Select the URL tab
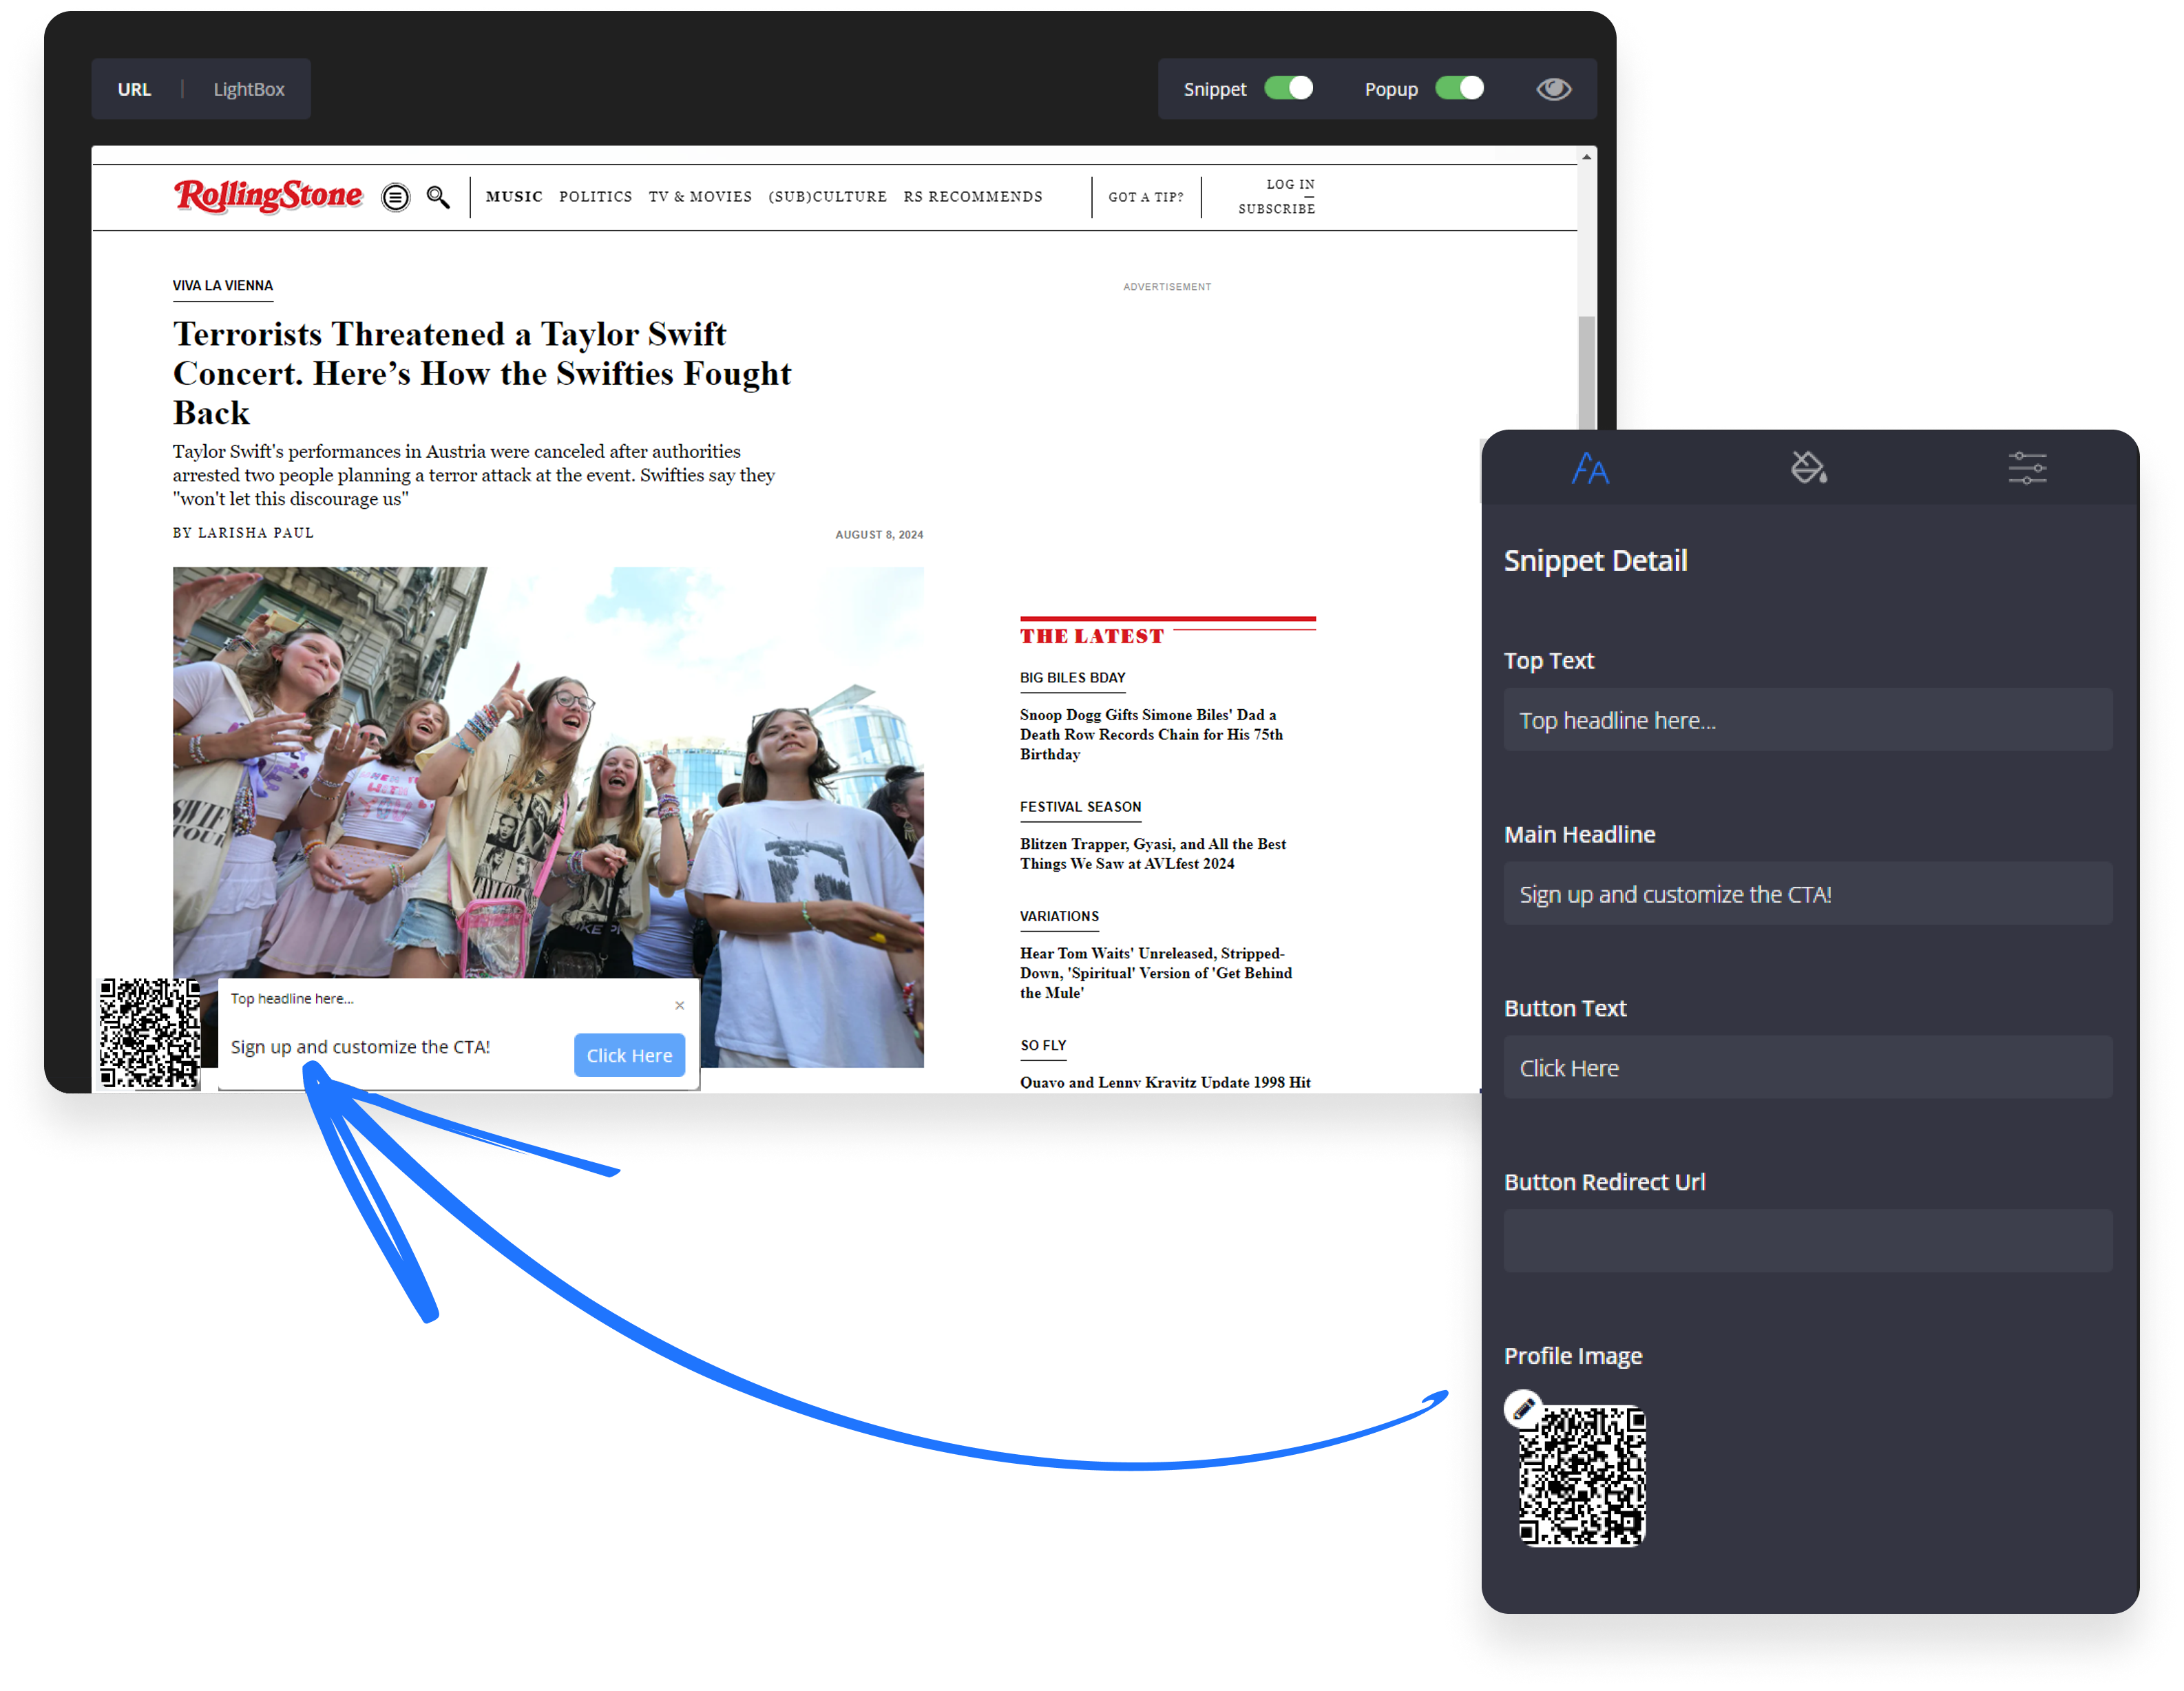The width and height of the screenshot is (2184, 1691). pos(134,89)
